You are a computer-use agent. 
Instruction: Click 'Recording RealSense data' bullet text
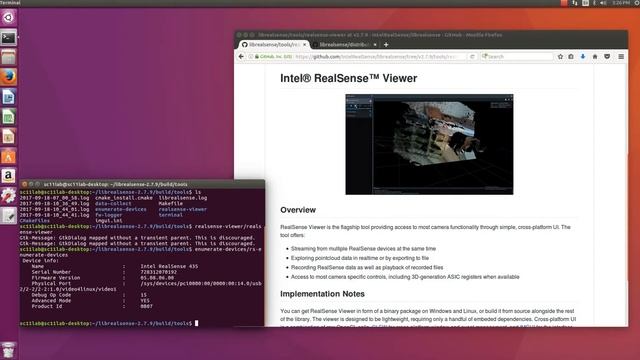[367, 267]
